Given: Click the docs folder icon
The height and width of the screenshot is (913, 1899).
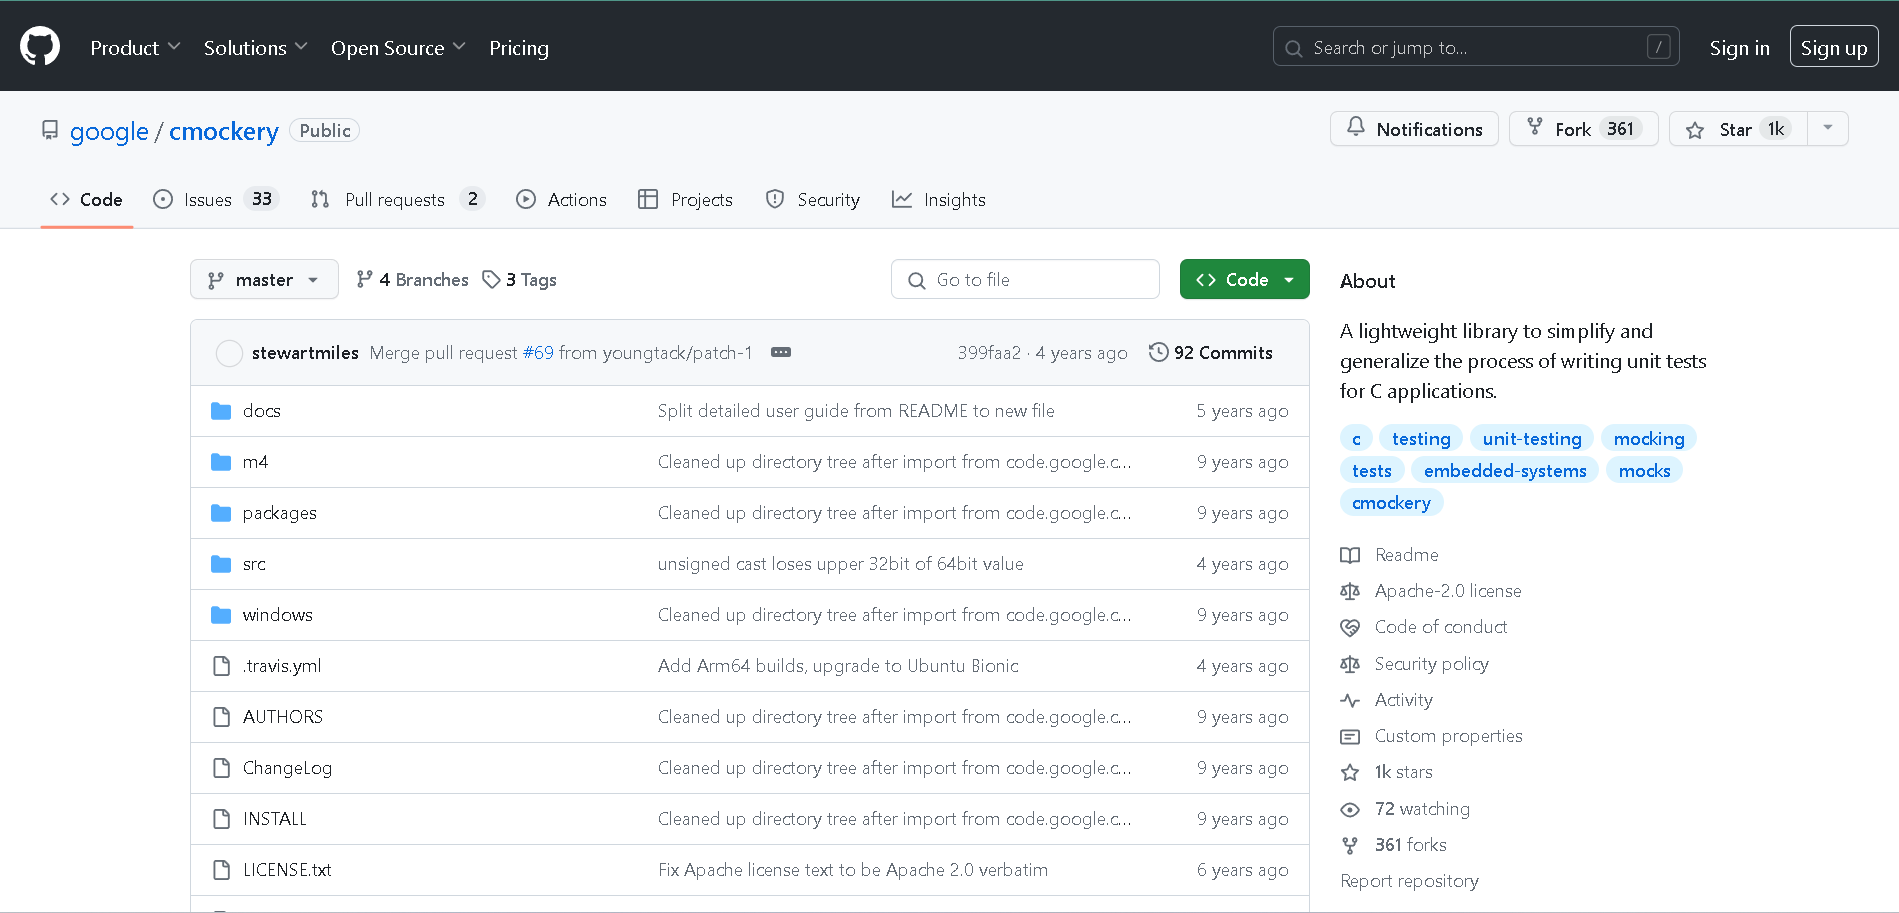Looking at the screenshot, I should [x=221, y=411].
